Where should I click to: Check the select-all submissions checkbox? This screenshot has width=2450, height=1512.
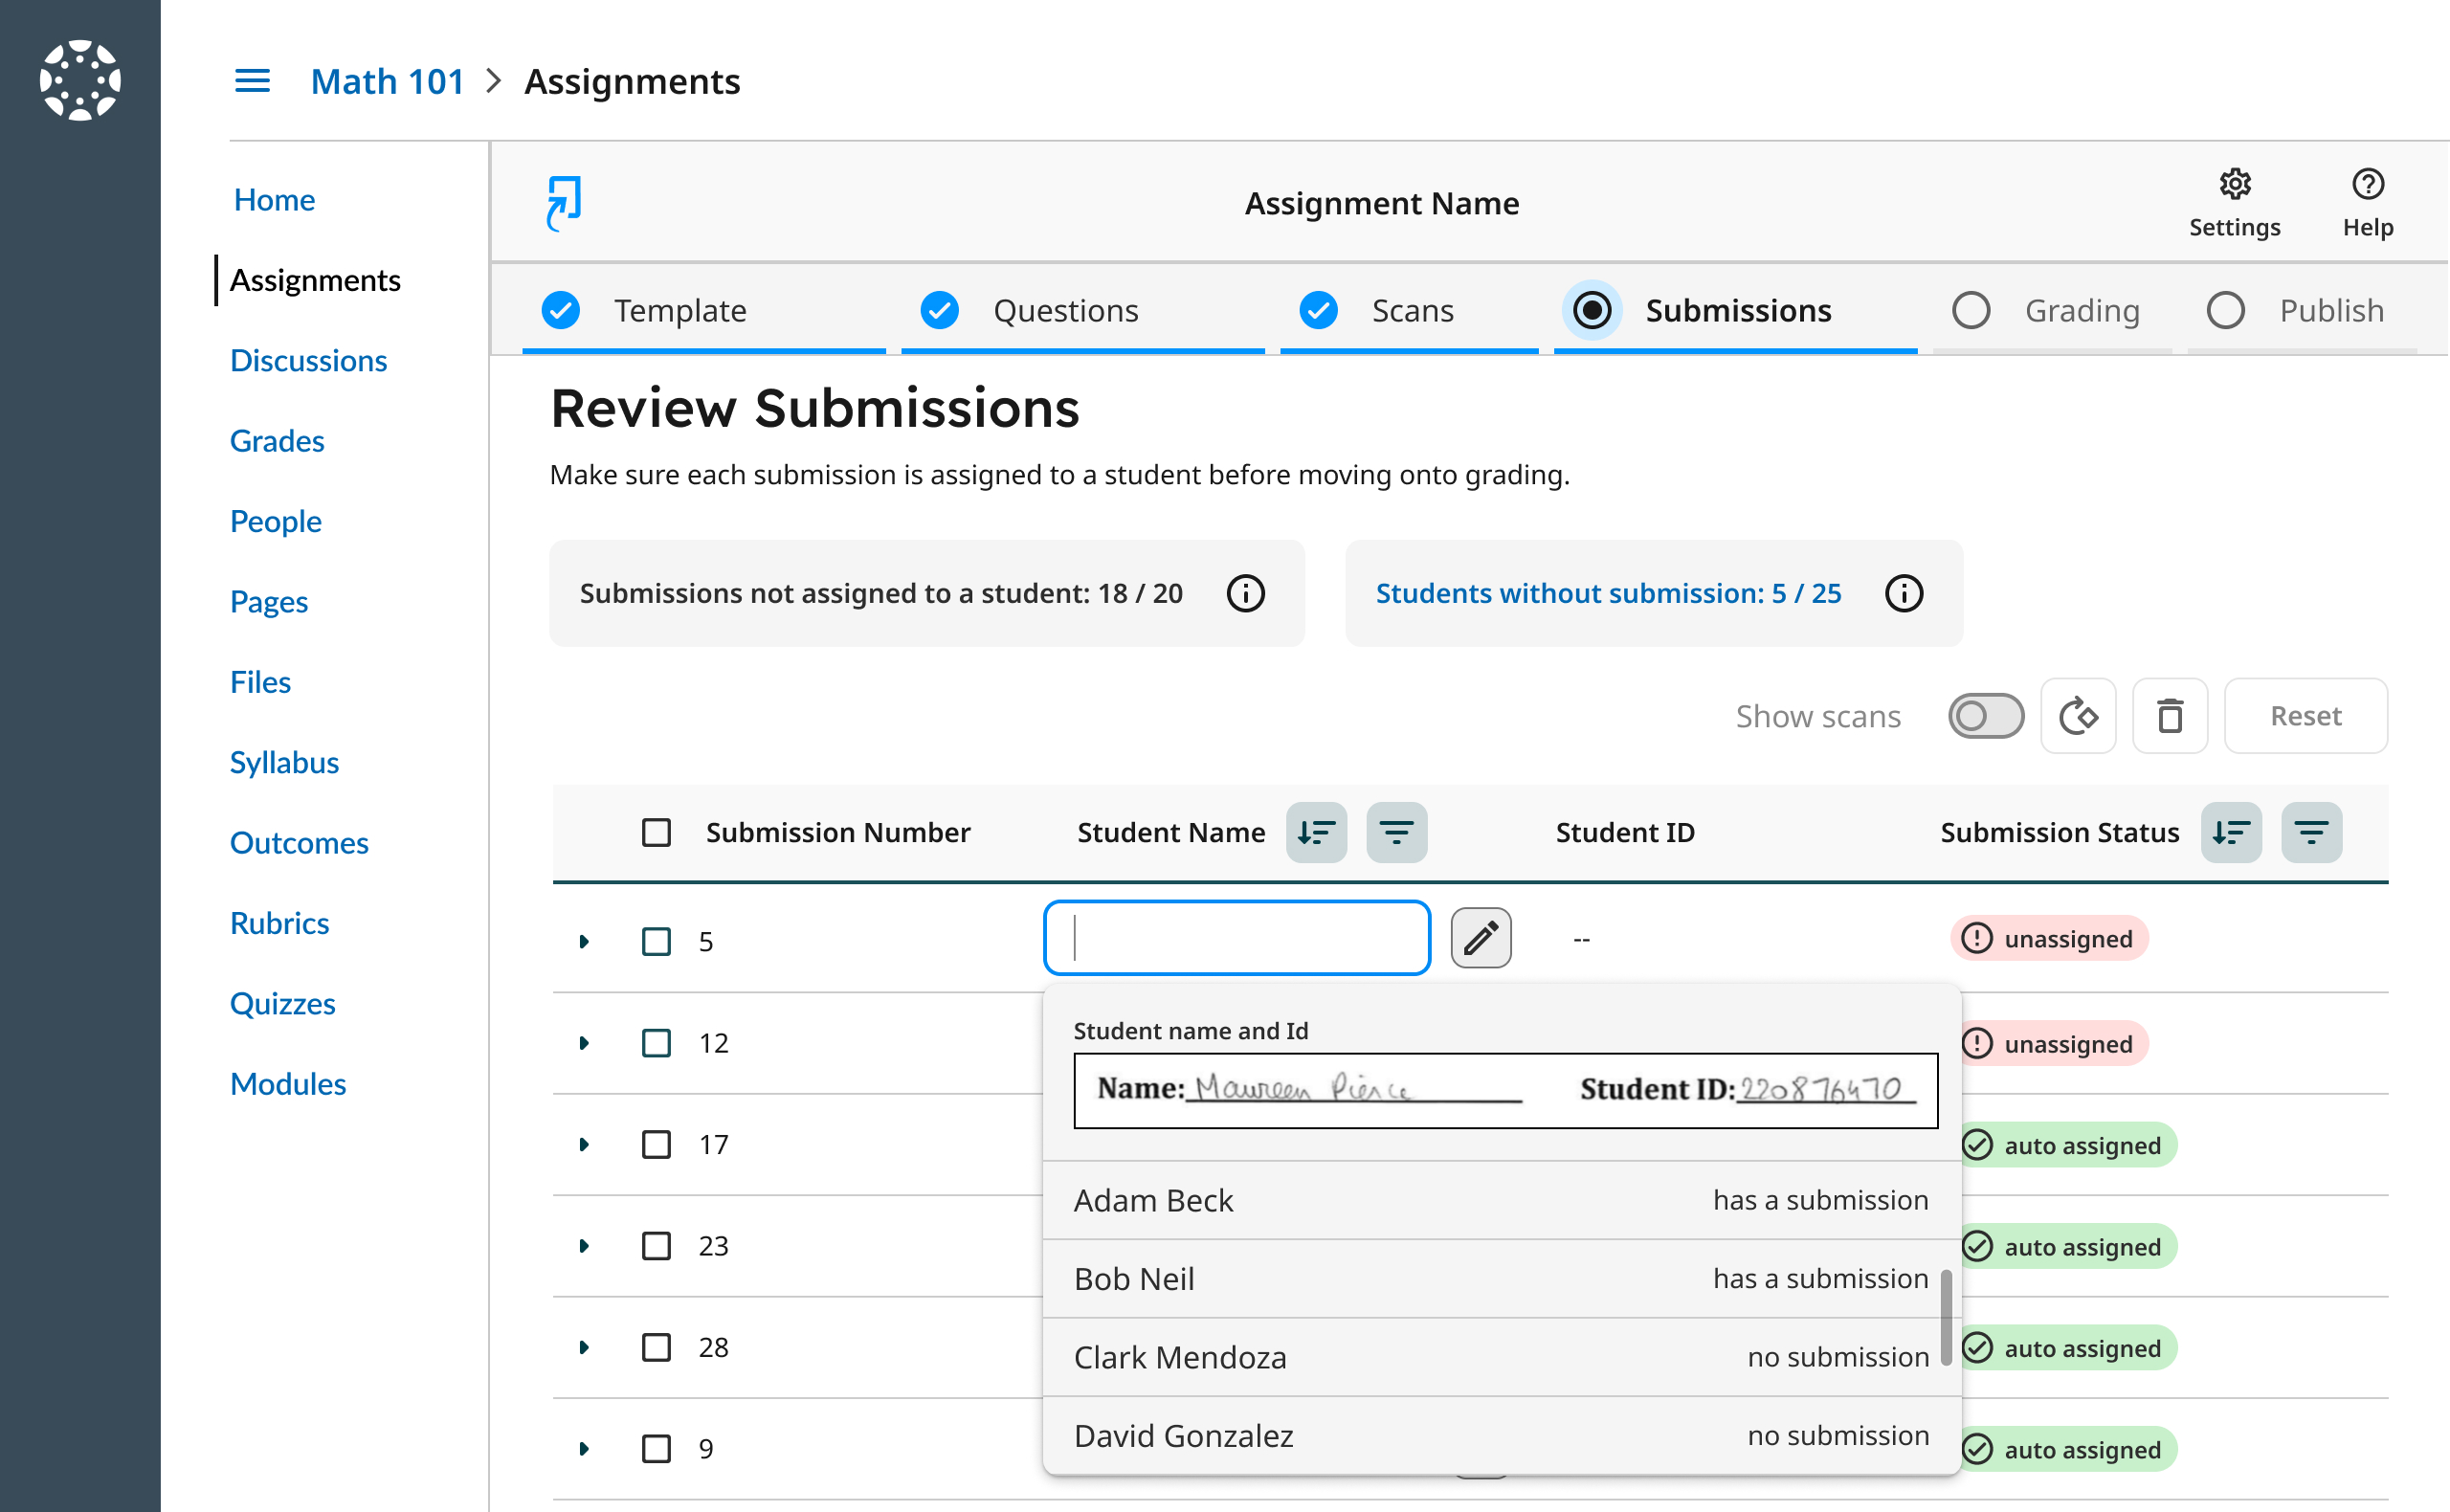tap(656, 832)
